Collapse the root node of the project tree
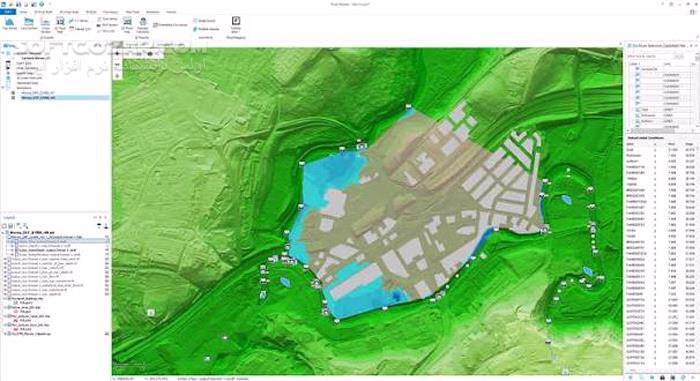Viewport: 700px width, 381px height. (x=4, y=53)
